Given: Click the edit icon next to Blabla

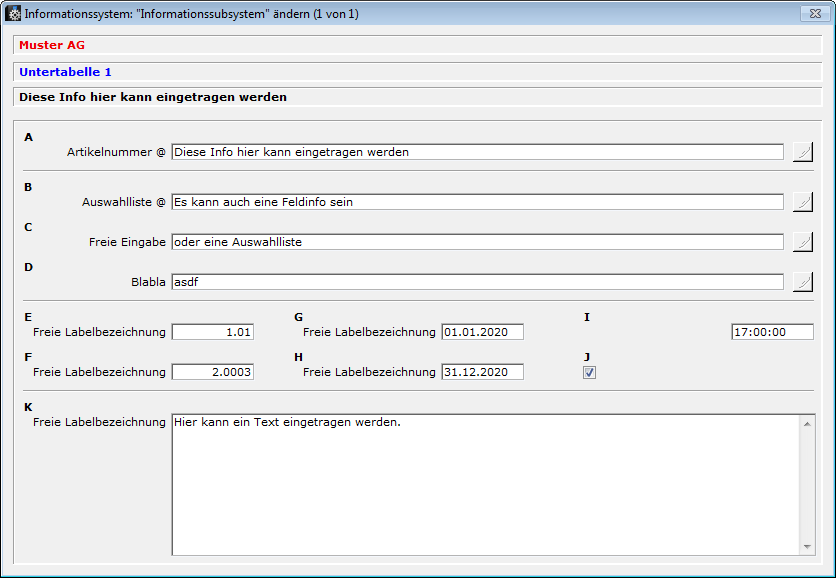Looking at the screenshot, I should (802, 282).
